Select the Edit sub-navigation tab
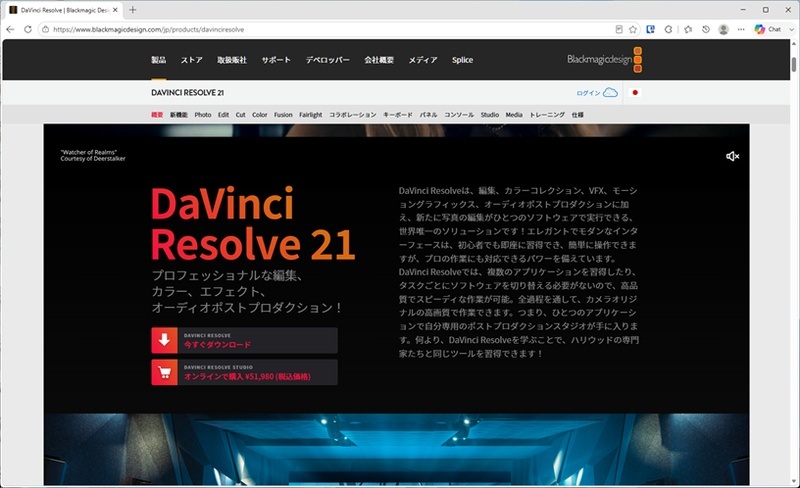This screenshot has height=488, width=800. (223, 115)
